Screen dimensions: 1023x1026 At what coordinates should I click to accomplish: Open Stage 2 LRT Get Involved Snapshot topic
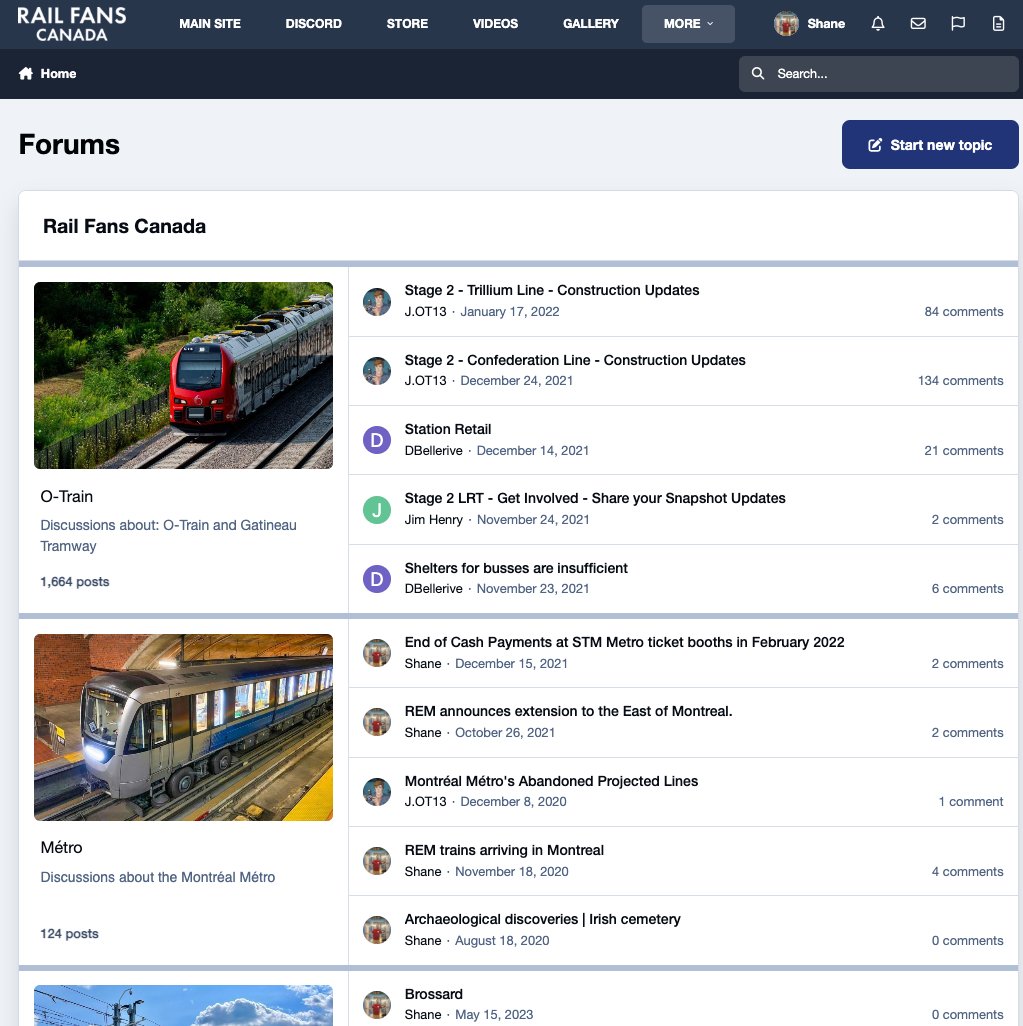coord(595,498)
